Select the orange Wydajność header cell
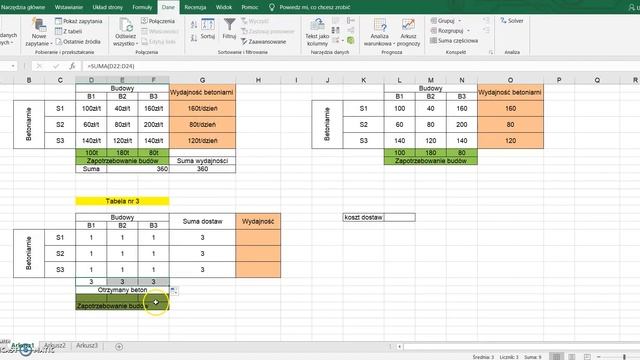640x360 pixels. (258, 221)
